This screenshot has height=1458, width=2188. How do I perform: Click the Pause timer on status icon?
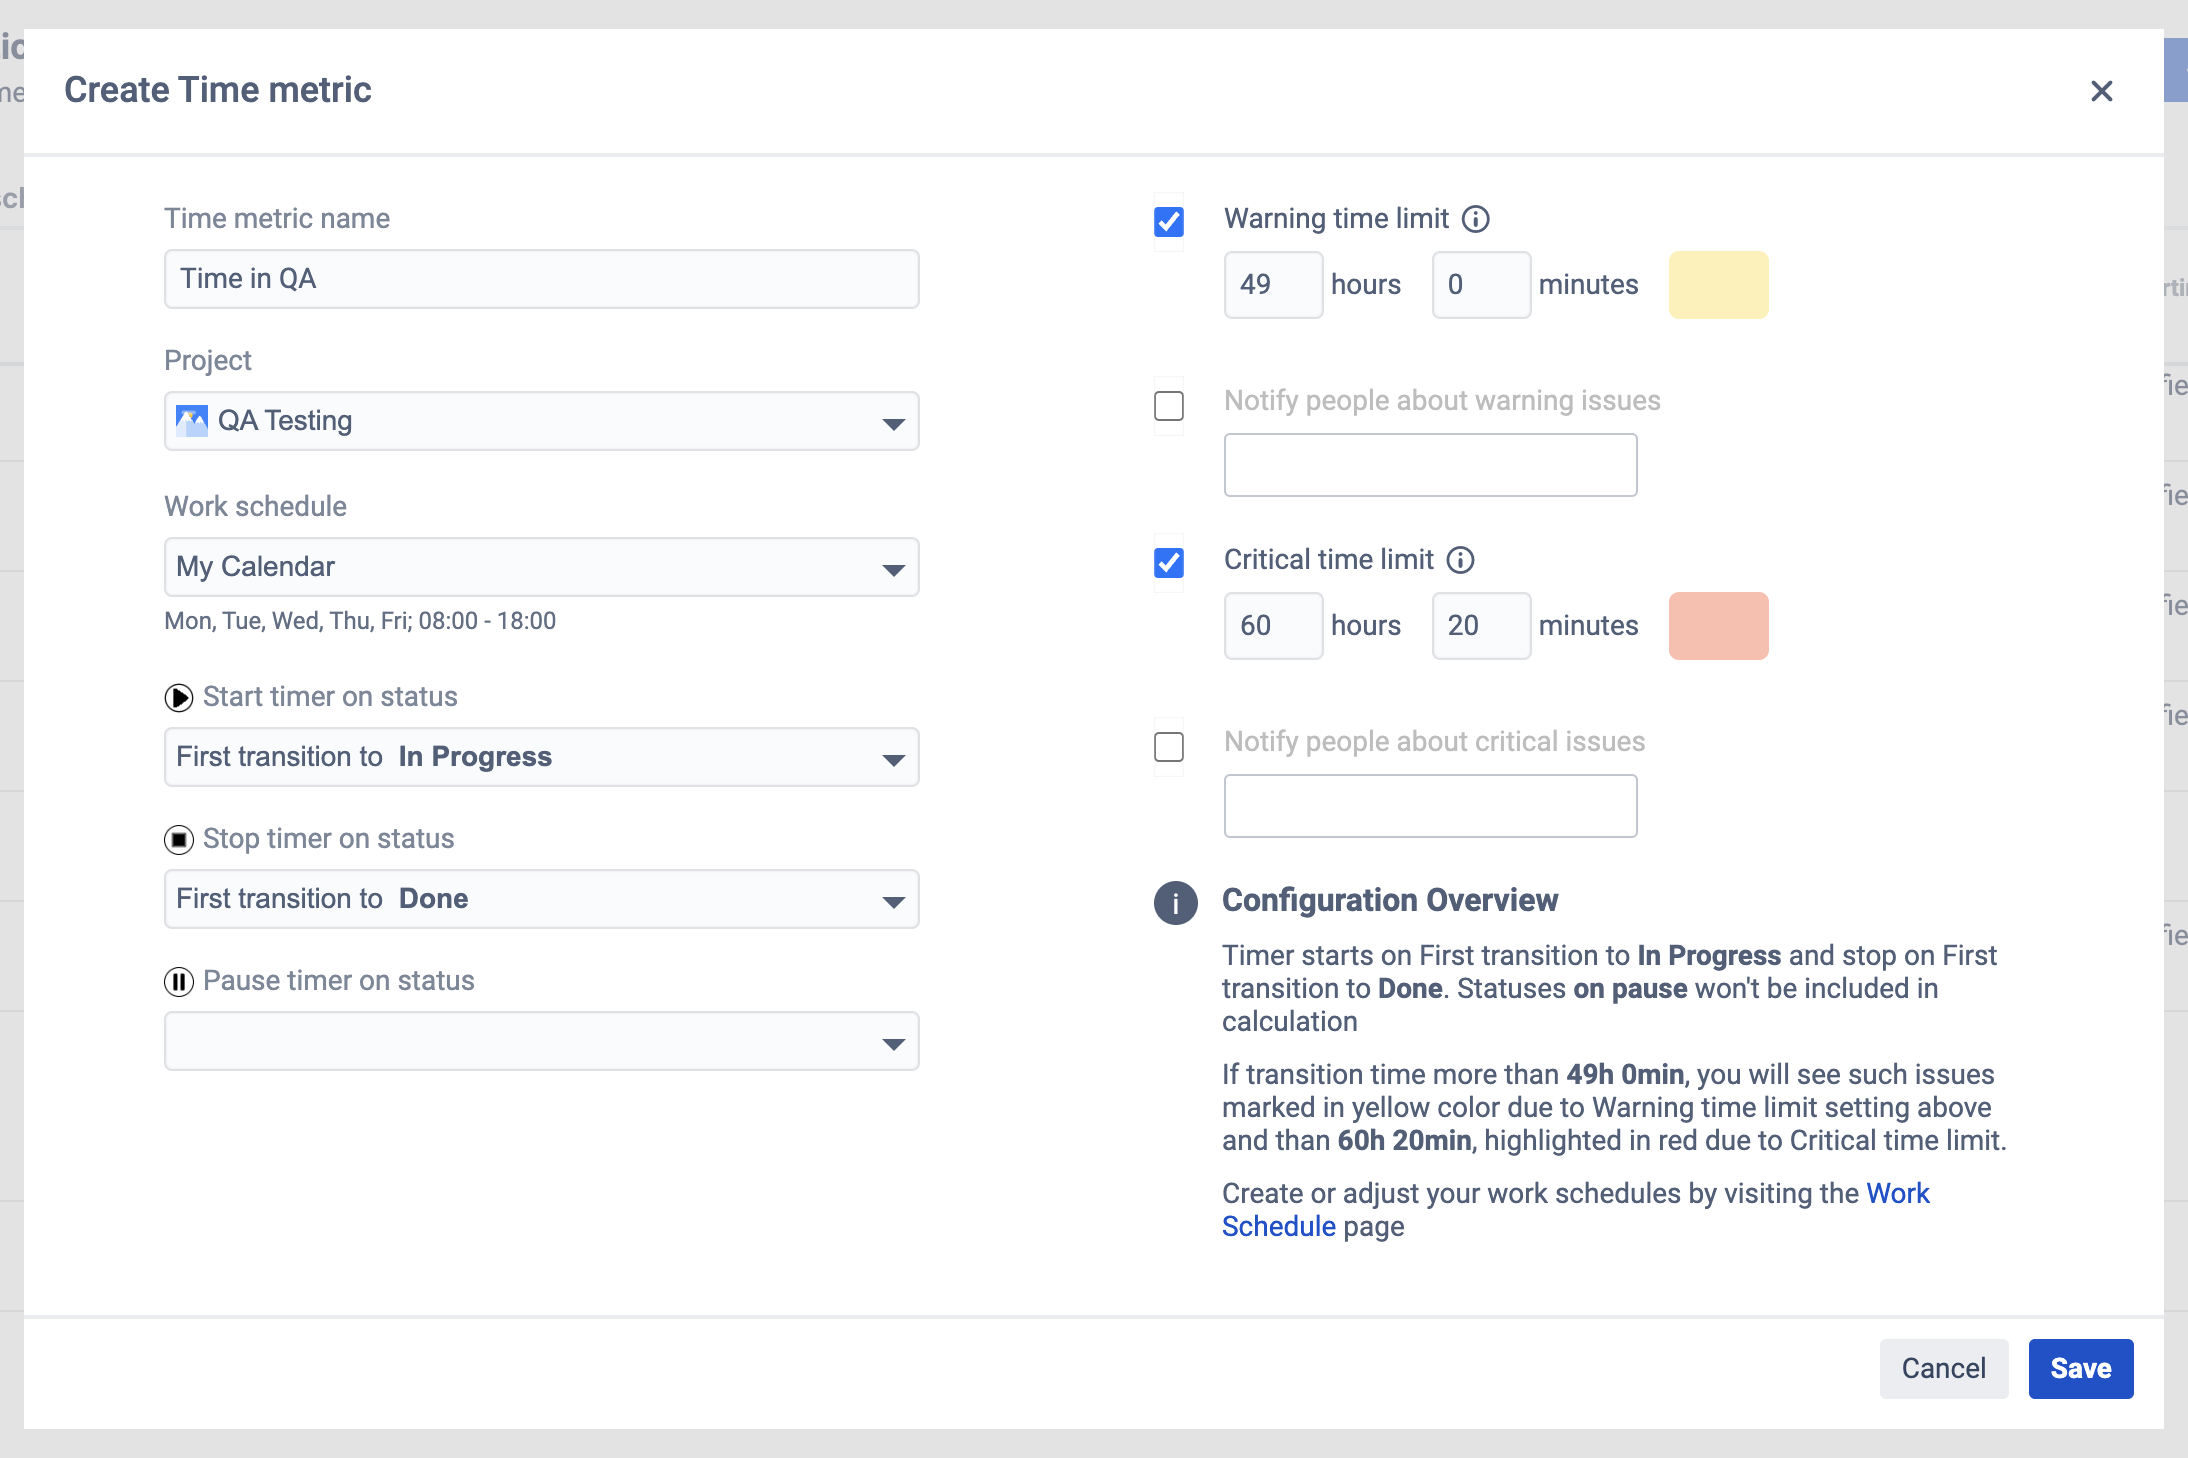(177, 980)
